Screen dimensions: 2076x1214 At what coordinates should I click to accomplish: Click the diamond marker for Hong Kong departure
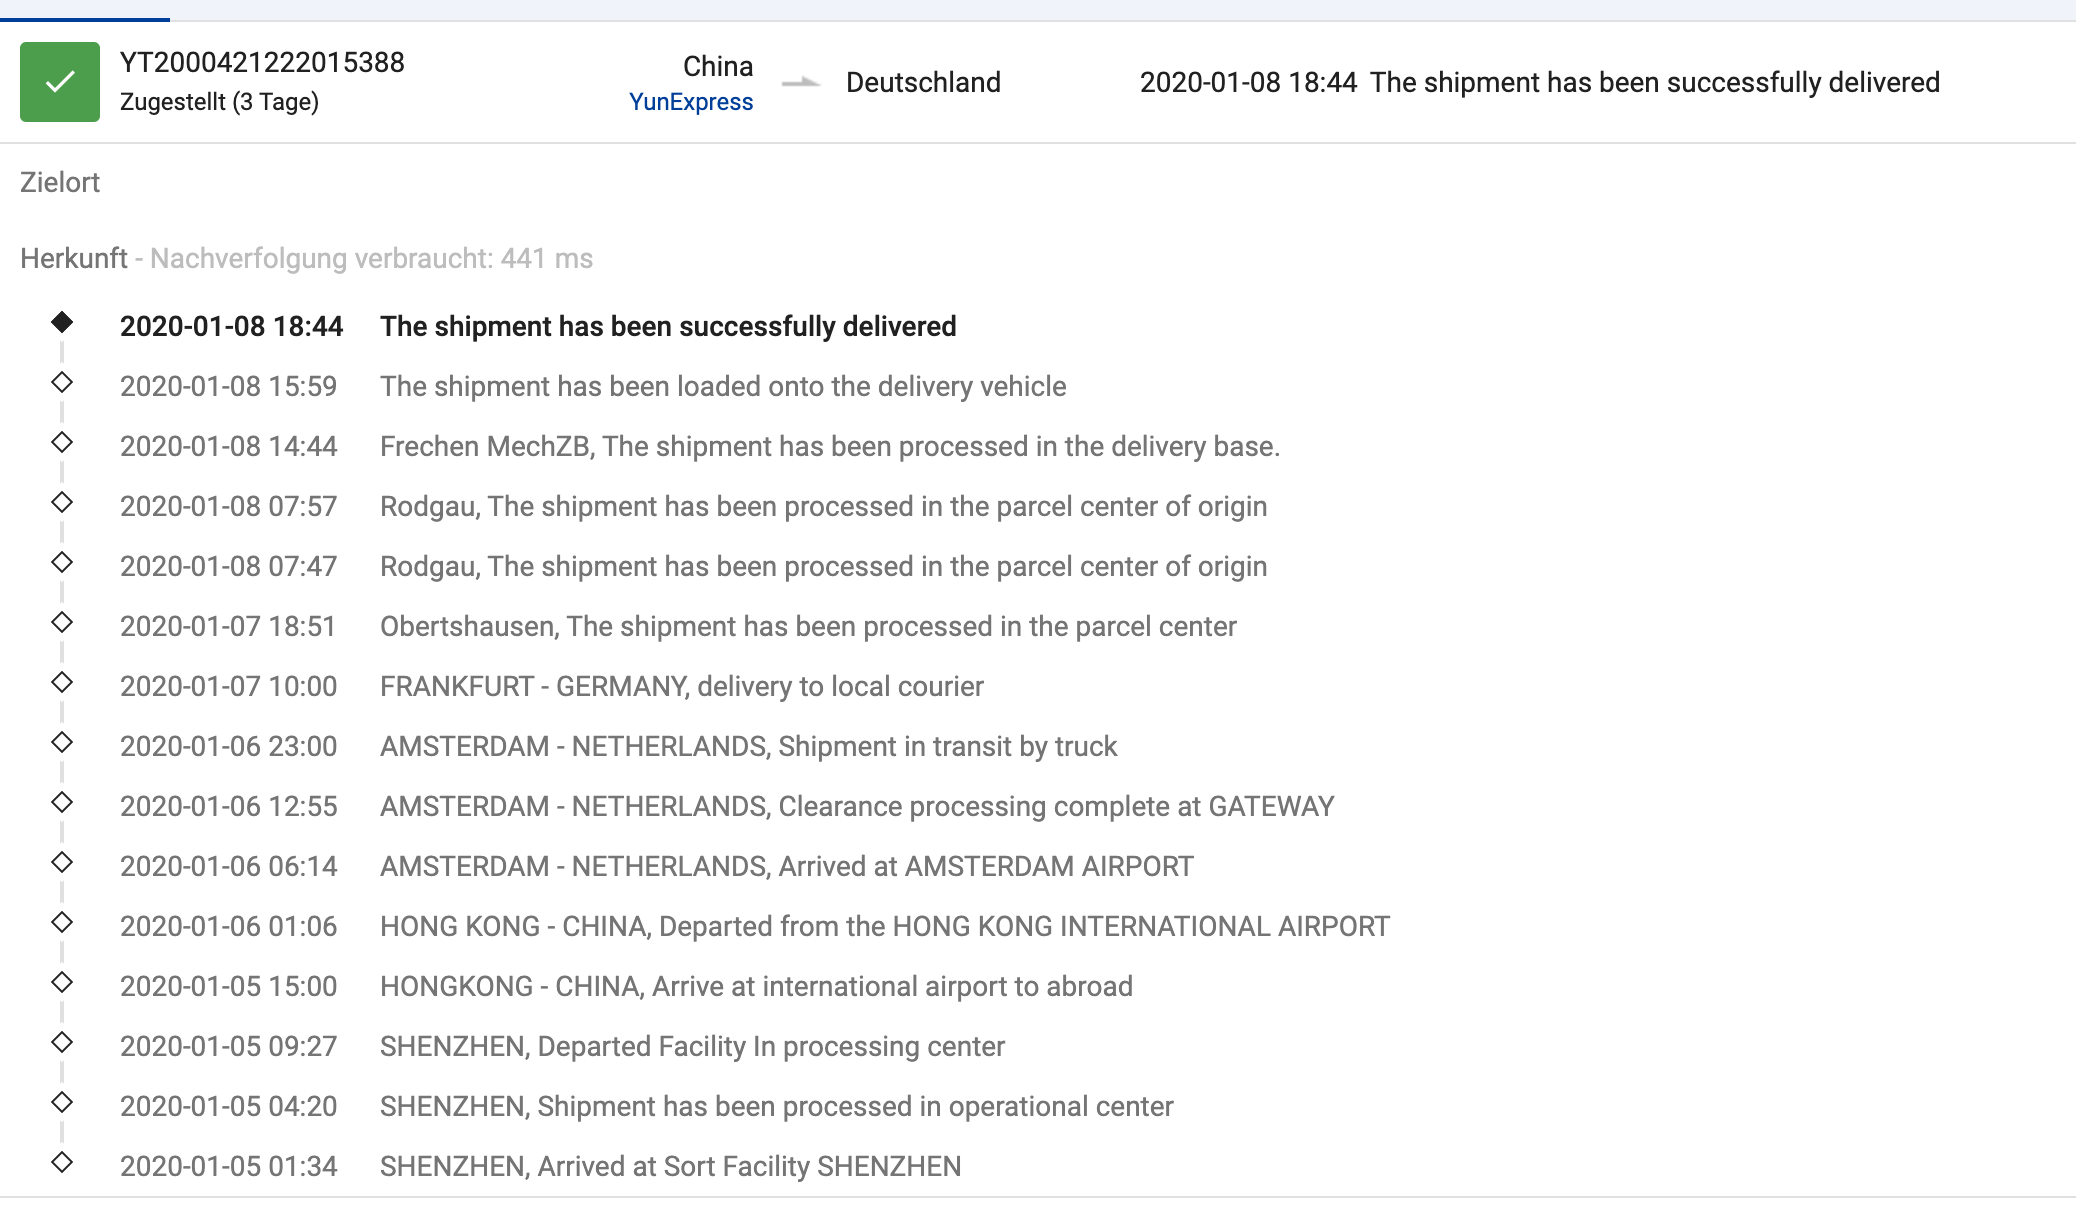click(x=62, y=922)
